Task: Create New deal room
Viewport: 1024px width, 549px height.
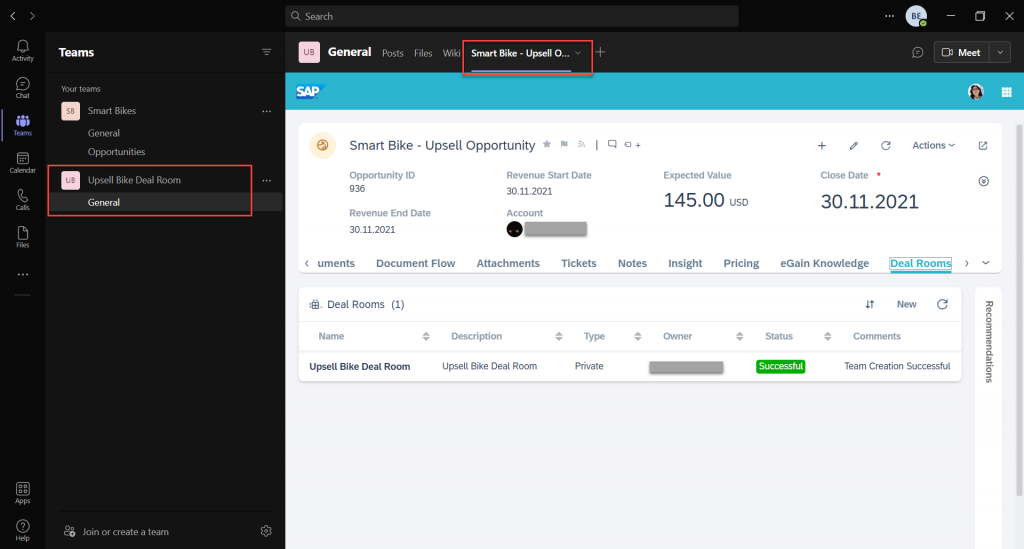Action: 906,304
